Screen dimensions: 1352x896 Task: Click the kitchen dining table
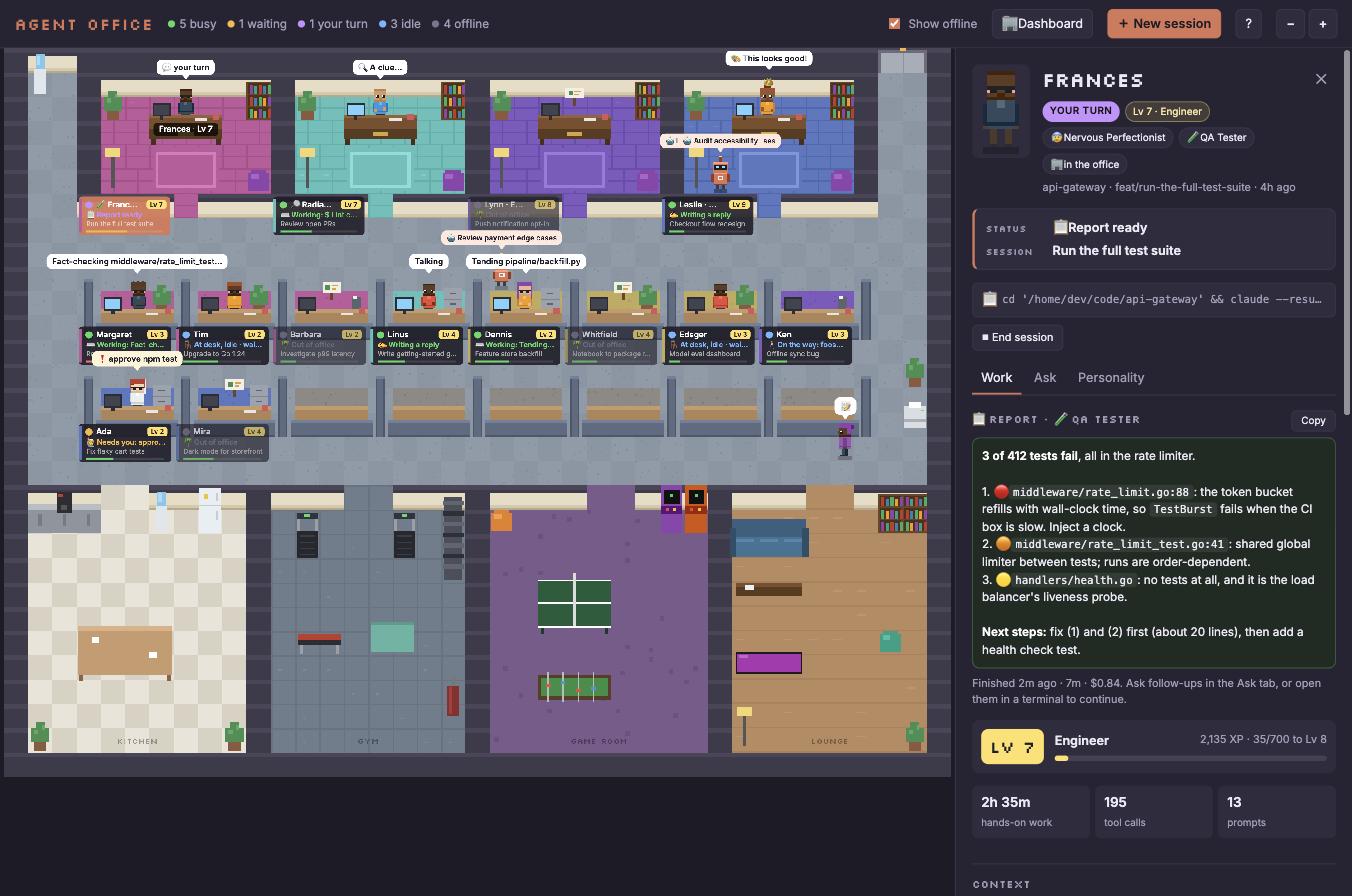[x=125, y=652]
